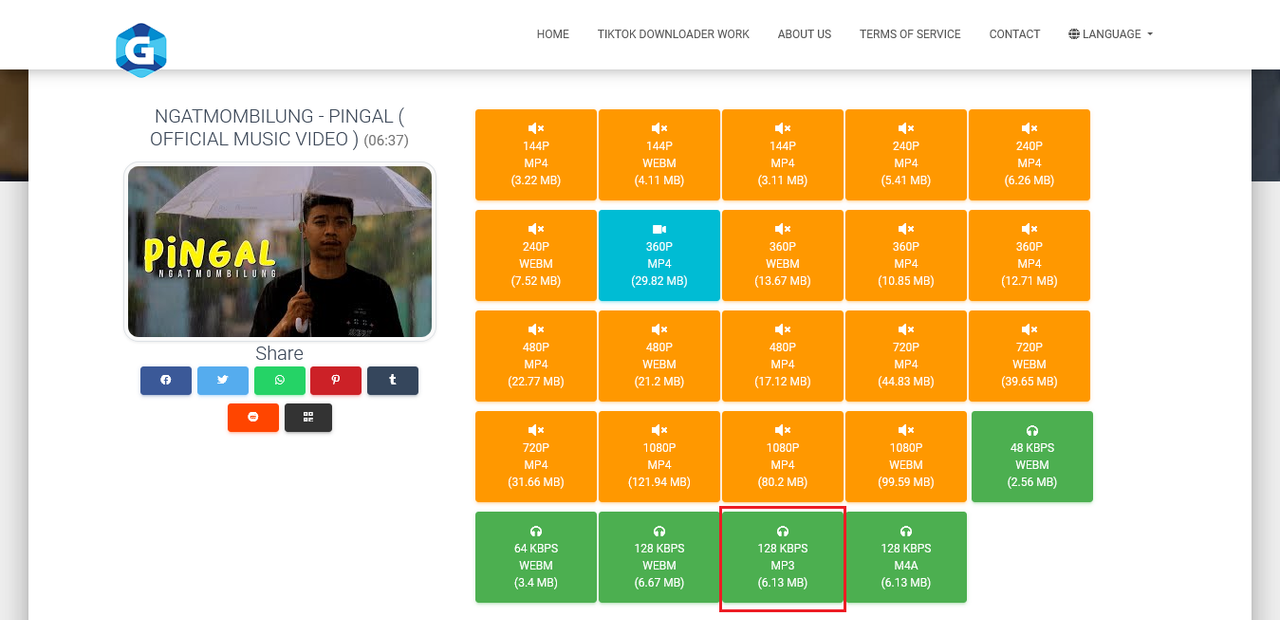Download 720P WEBM 39.65 MB

[1029, 356]
